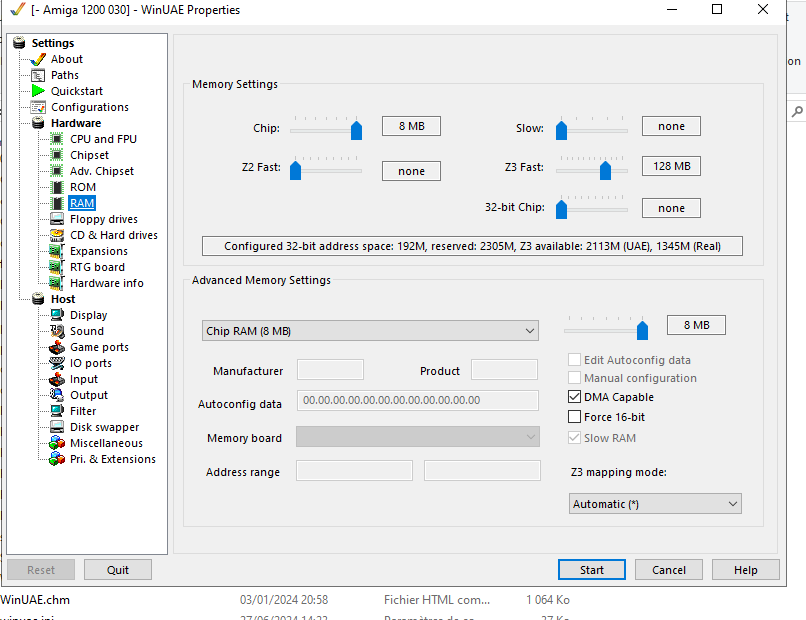This screenshot has width=806, height=620.
Task: Maximize the WinUAE Properties window
Action: pyautogui.click(x=717, y=9)
